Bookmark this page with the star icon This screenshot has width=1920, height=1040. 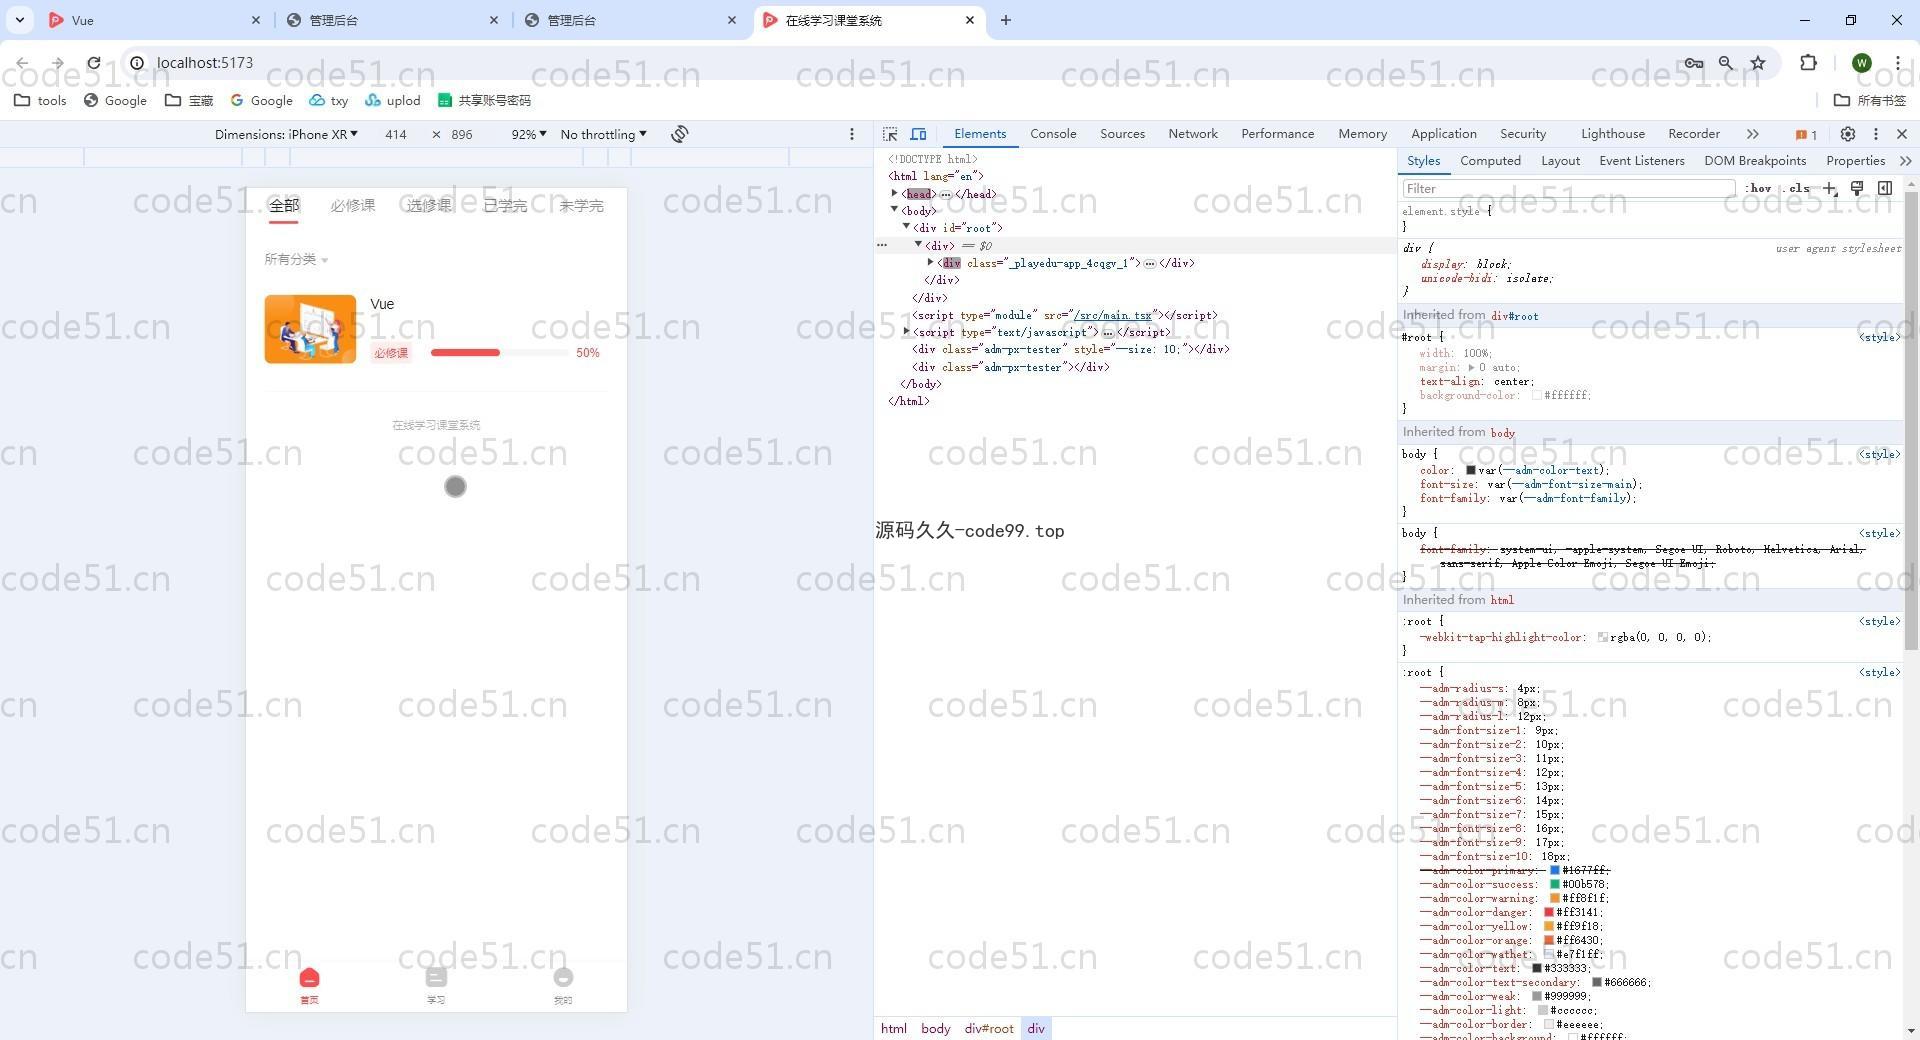1758,63
